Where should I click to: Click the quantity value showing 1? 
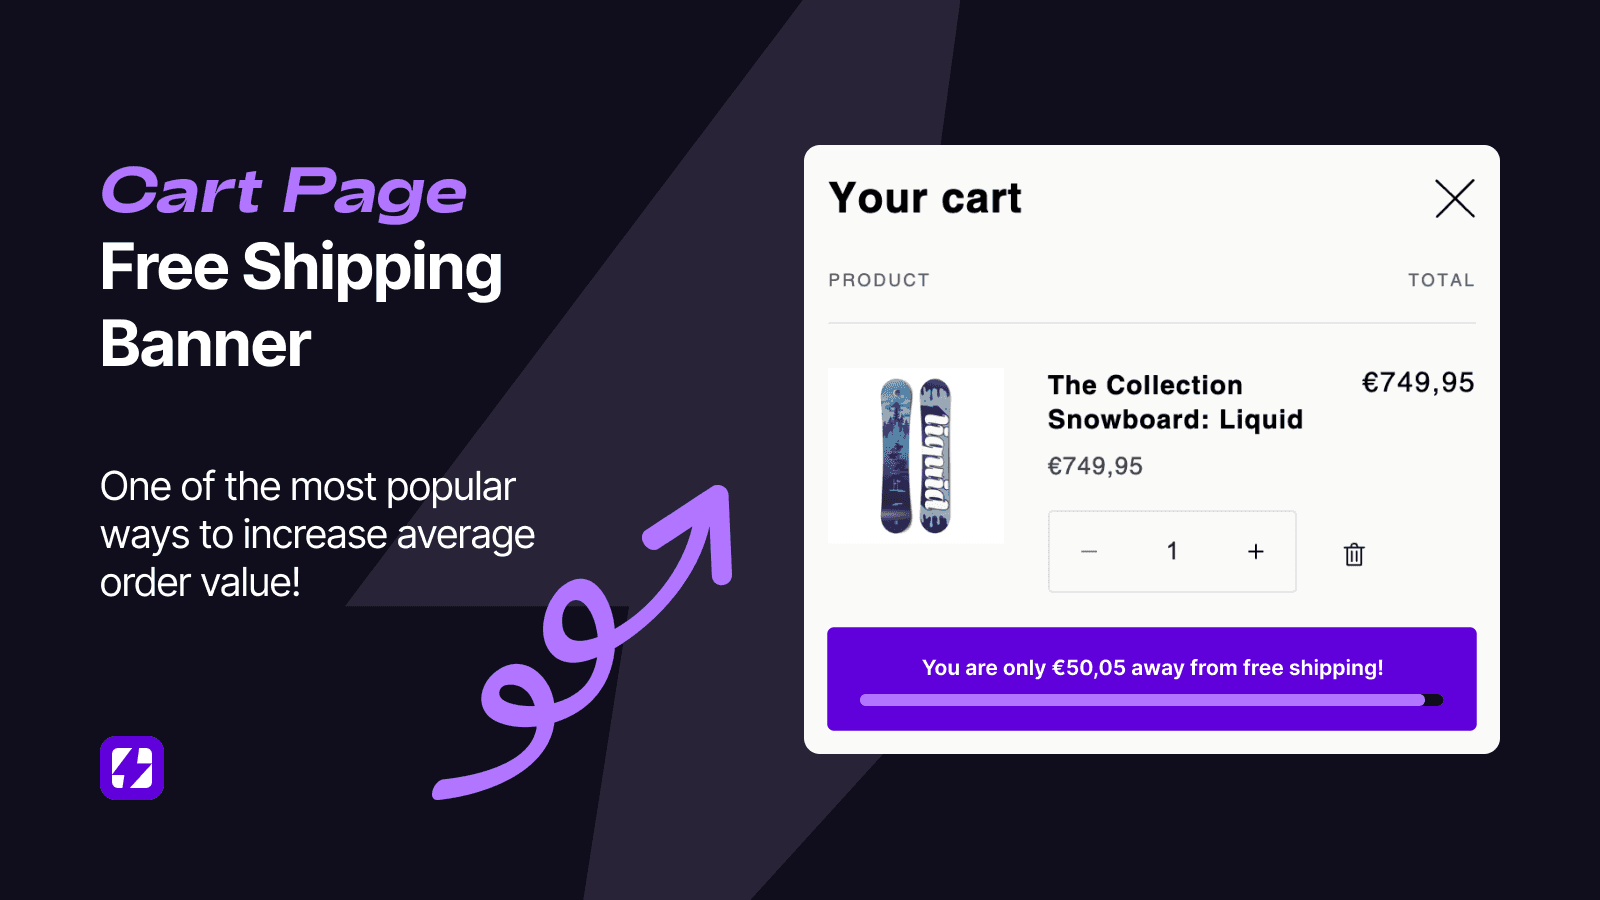[1172, 551]
